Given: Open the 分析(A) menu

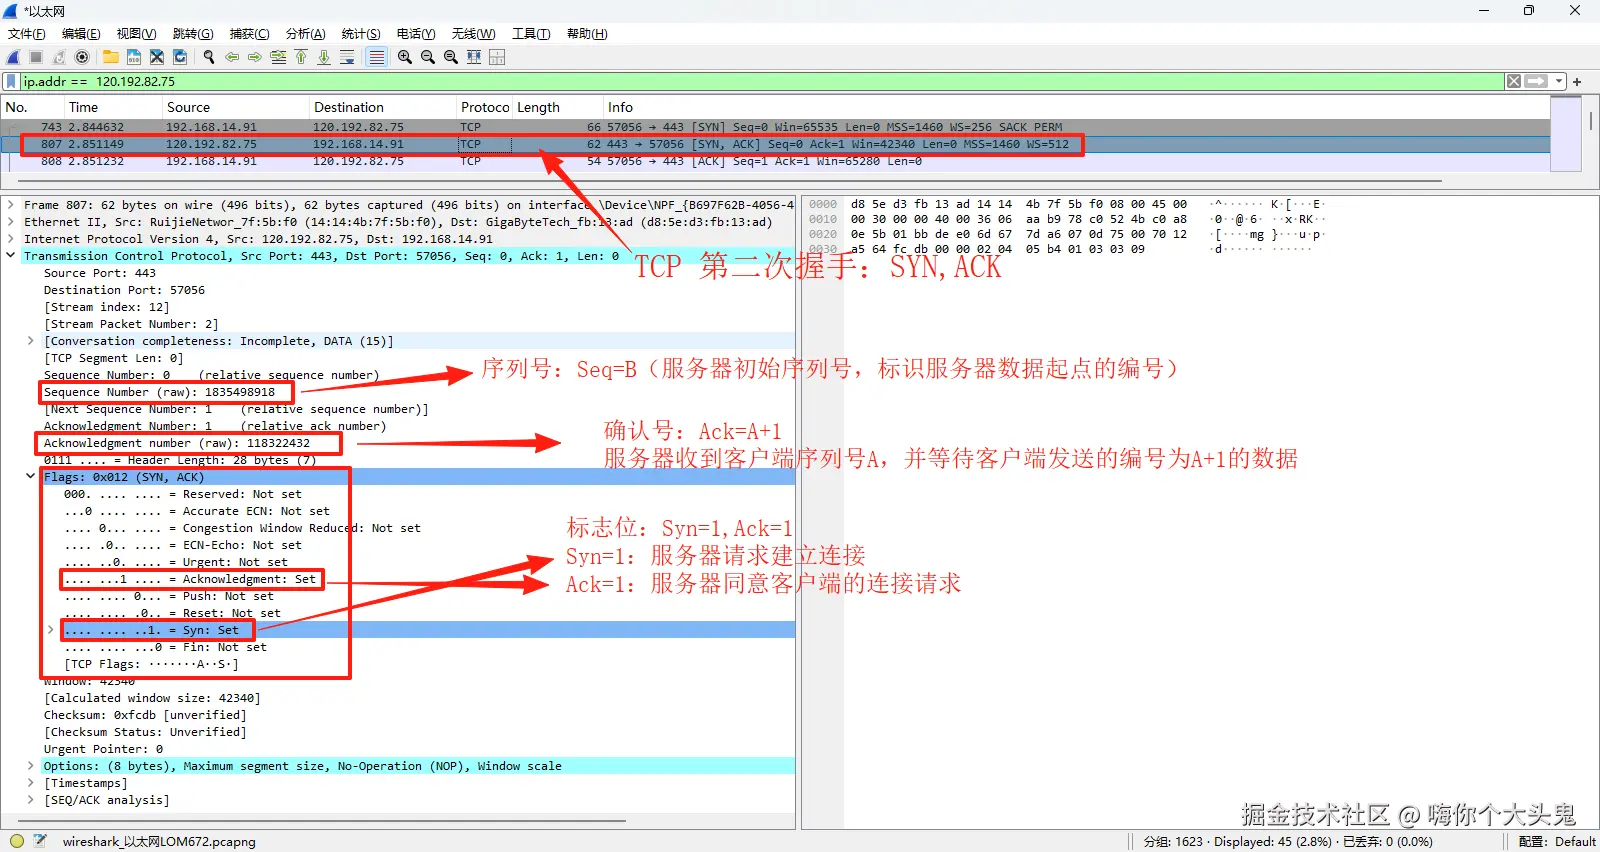Looking at the screenshot, I should pyautogui.click(x=305, y=34).
